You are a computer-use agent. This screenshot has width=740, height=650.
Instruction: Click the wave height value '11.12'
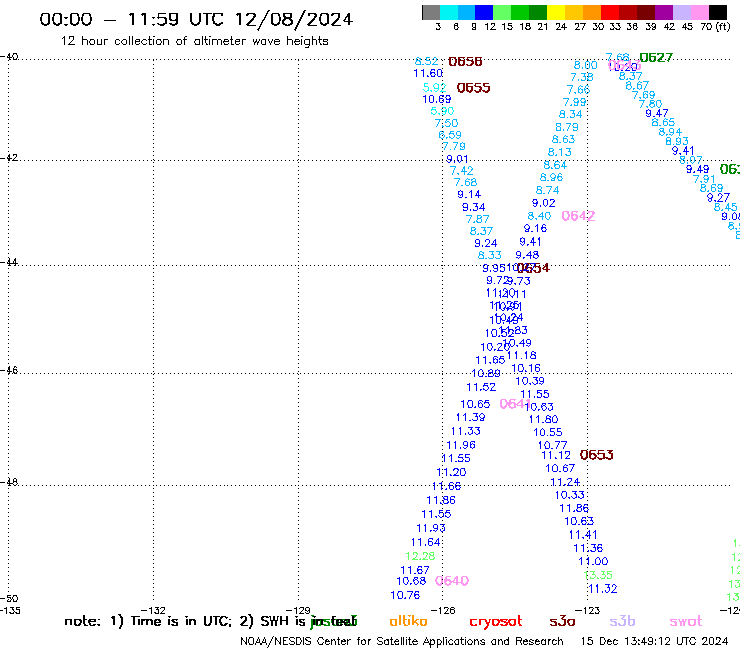coord(556,456)
